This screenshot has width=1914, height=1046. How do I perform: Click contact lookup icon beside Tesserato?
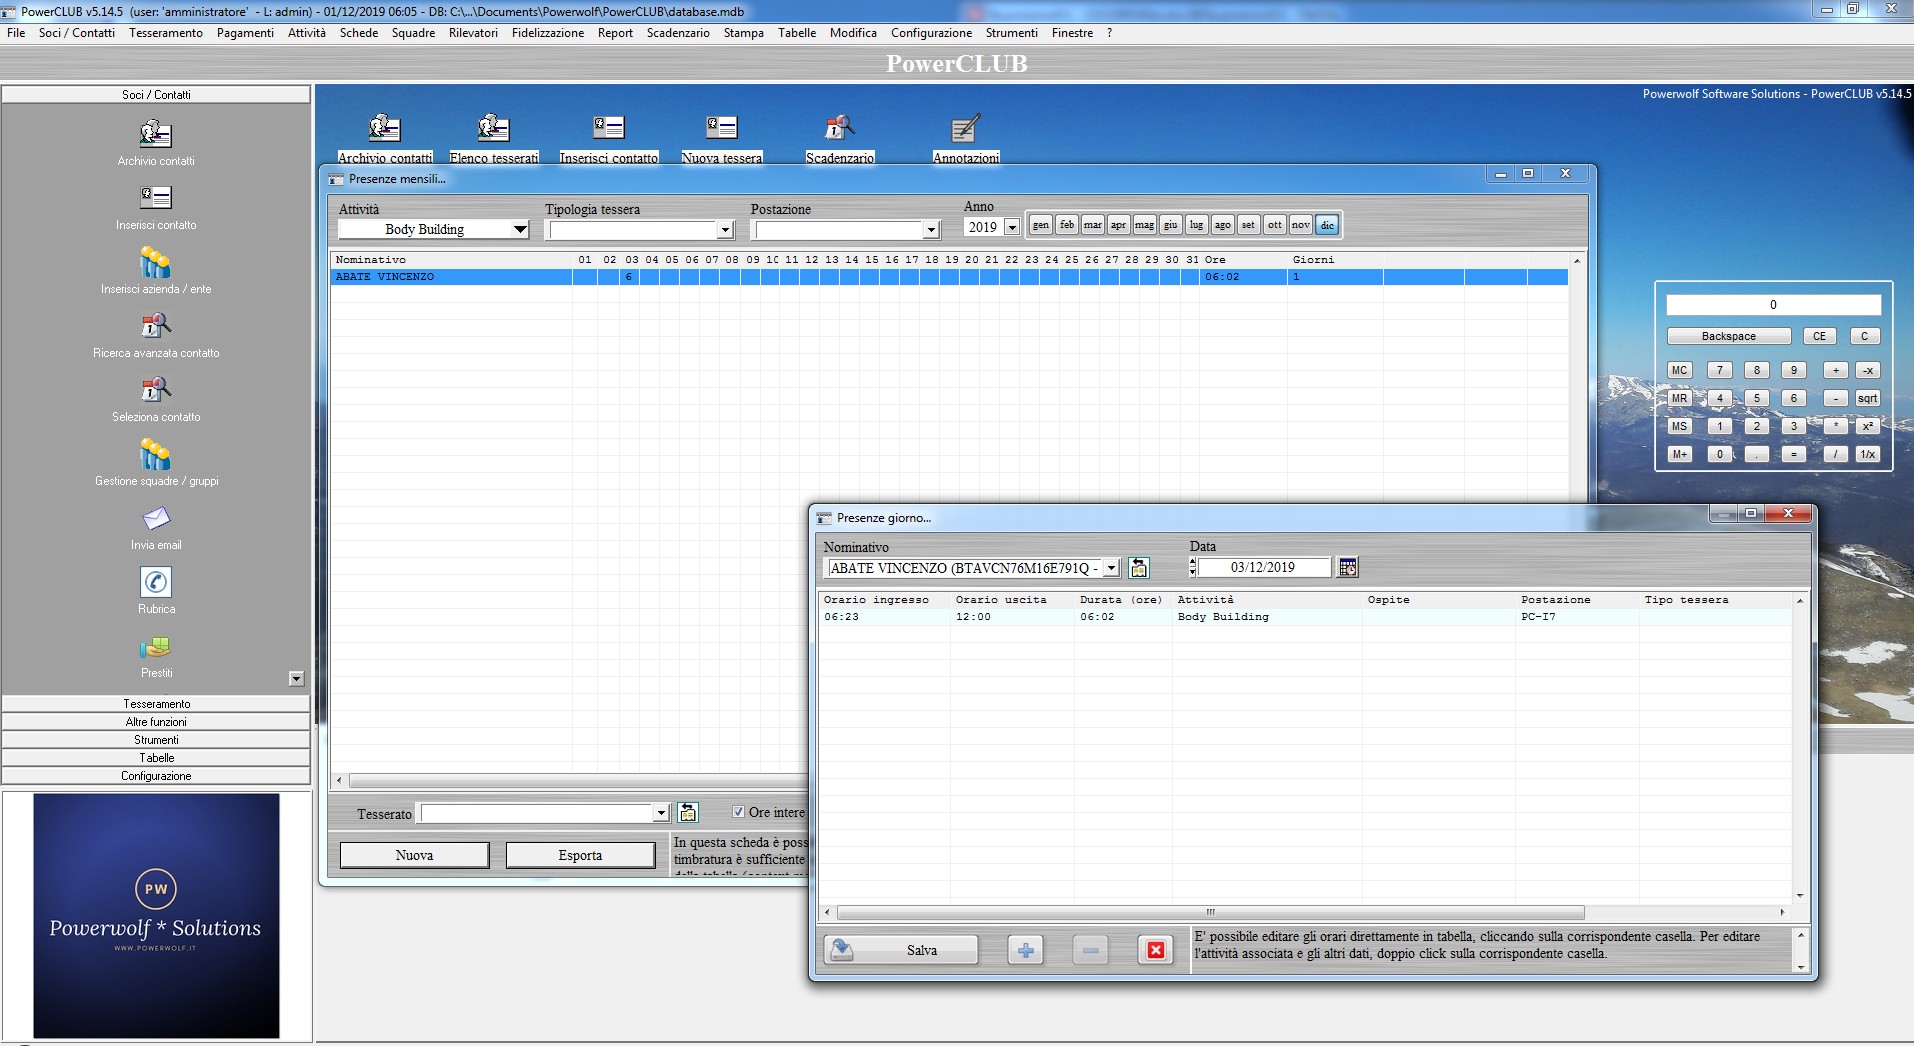[688, 813]
